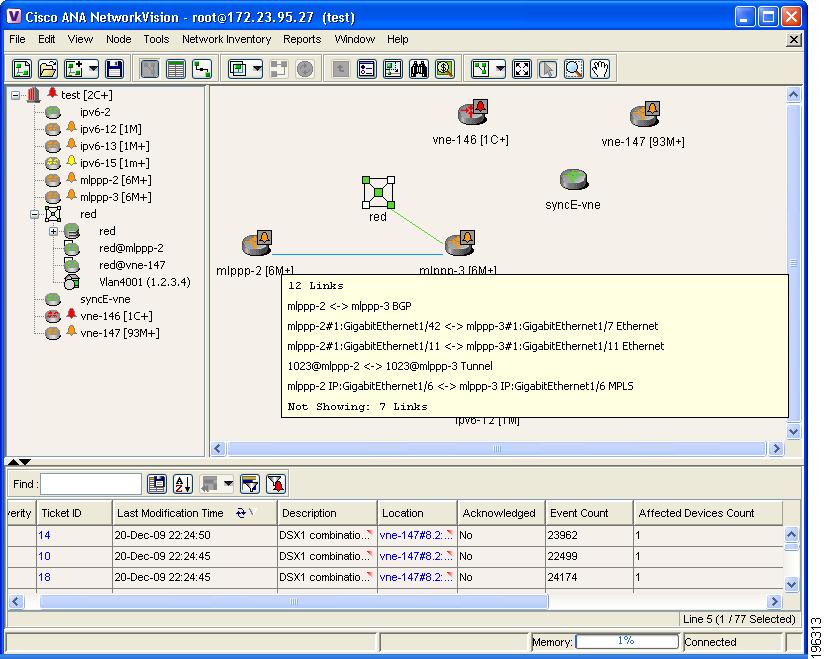Click the layout map icon
This screenshot has width=824, height=659.
tap(481, 69)
